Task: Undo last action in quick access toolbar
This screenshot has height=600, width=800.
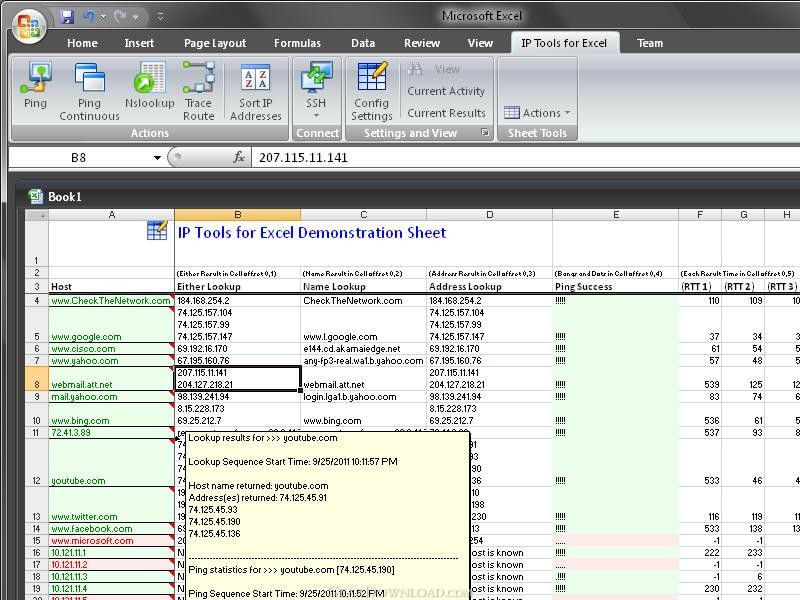Action: pos(88,17)
